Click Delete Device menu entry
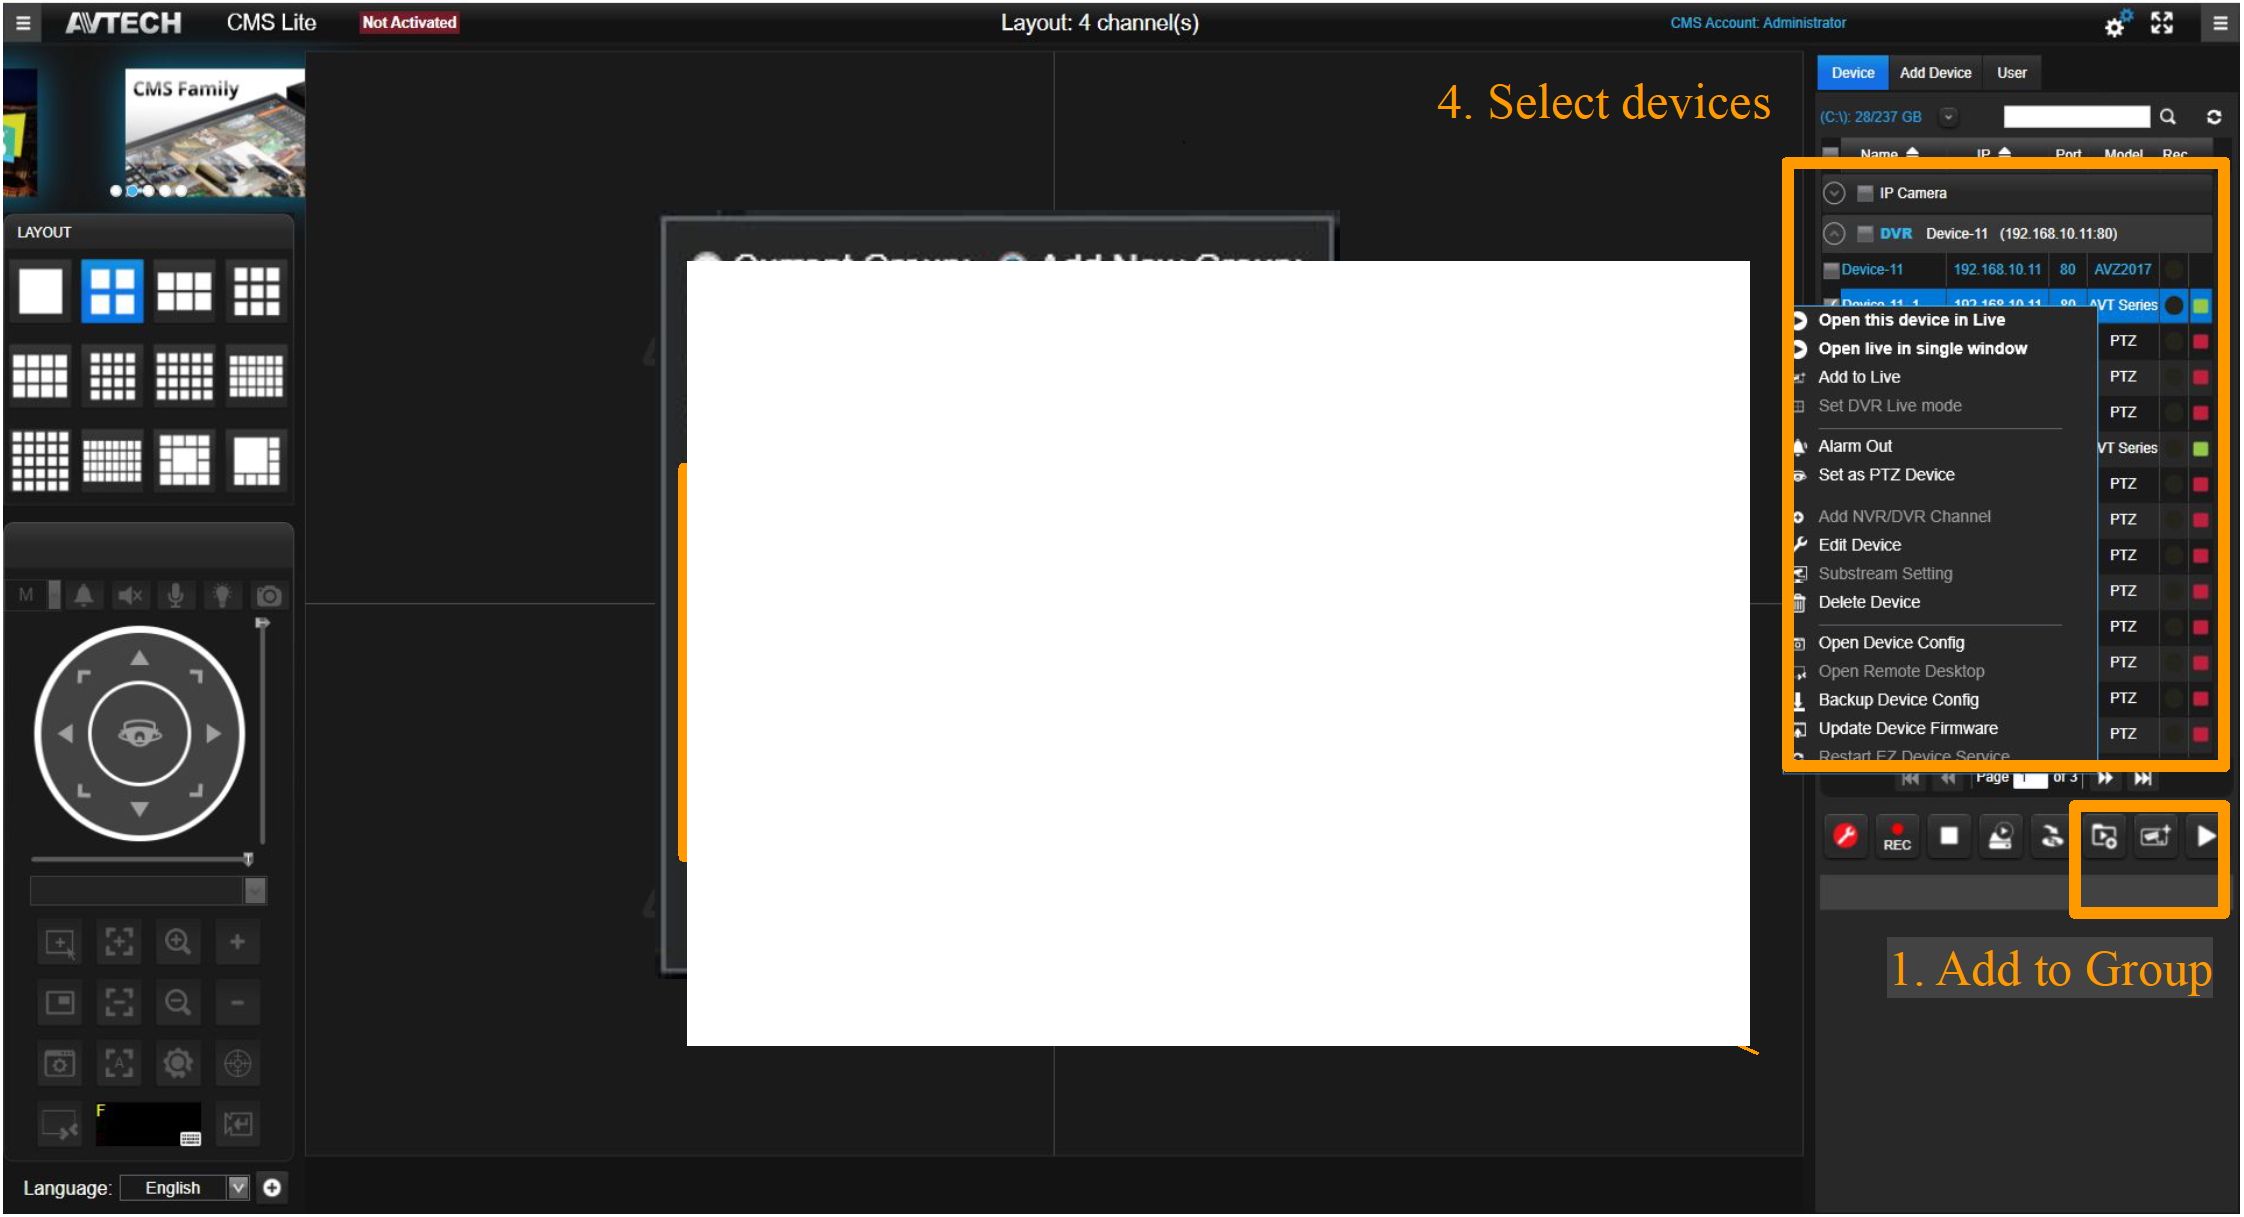 point(1868,602)
